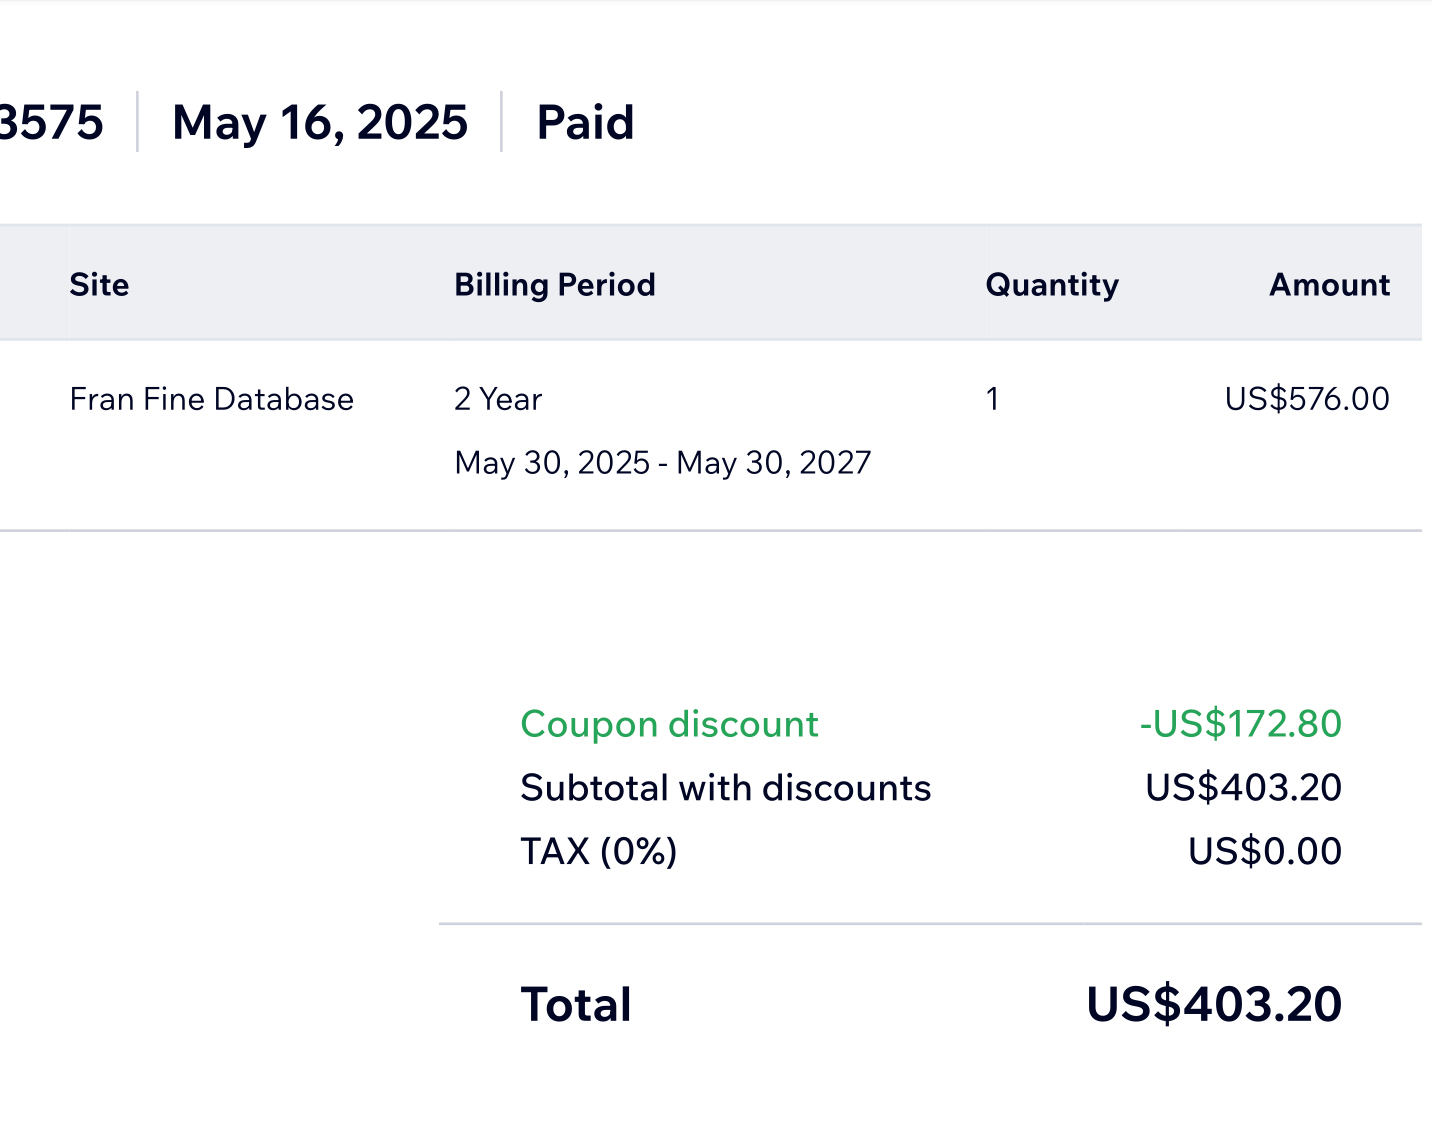Click the invoice number ending in 3575
This screenshot has width=1432, height=1140.
point(51,123)
